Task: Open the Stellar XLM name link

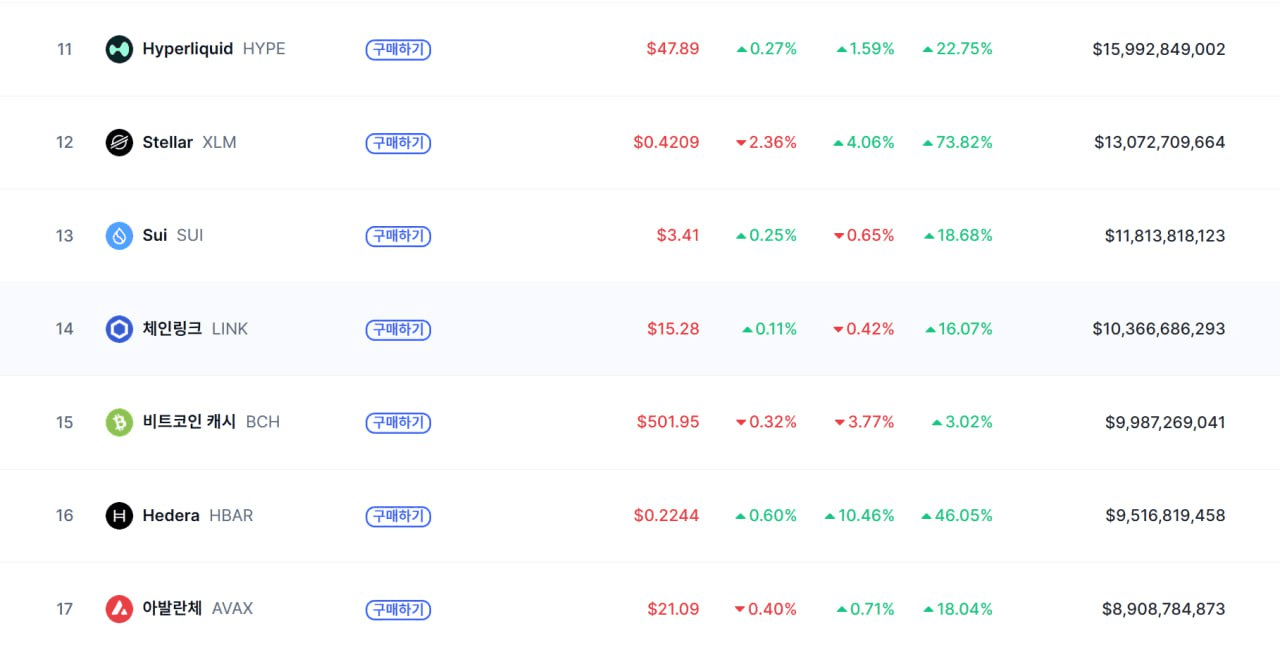Action: [190, 142]
